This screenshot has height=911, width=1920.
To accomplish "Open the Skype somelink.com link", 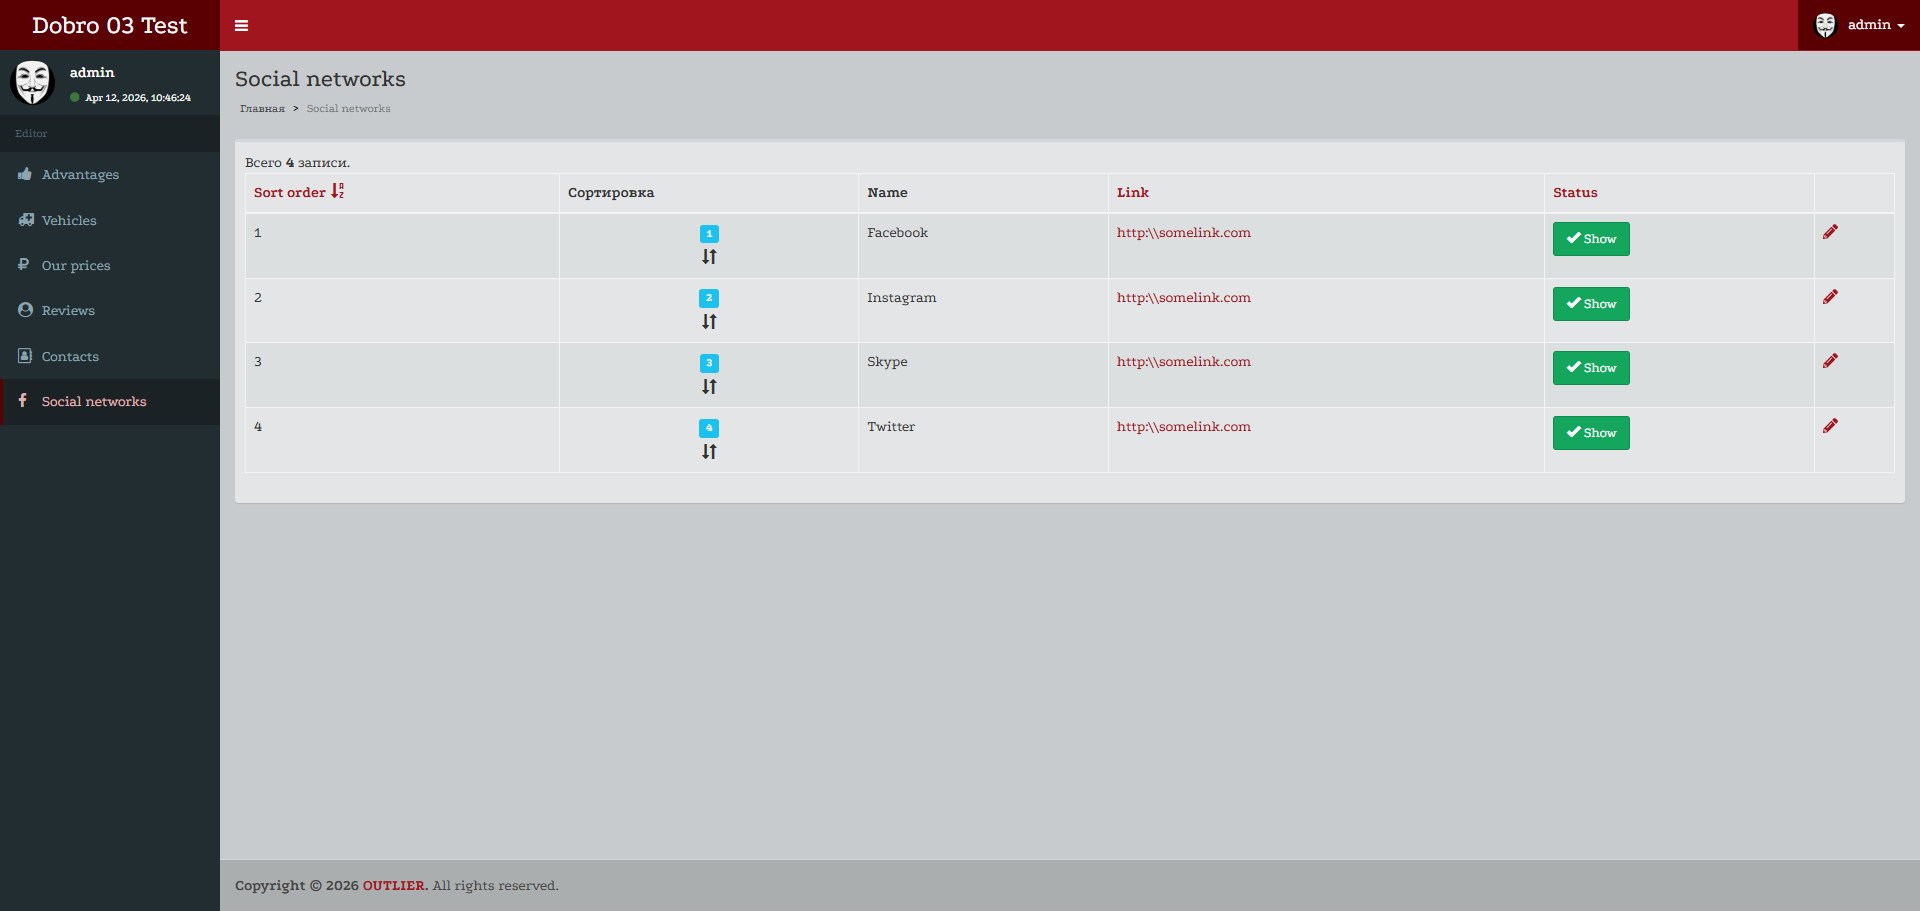I will [1183, 362].
